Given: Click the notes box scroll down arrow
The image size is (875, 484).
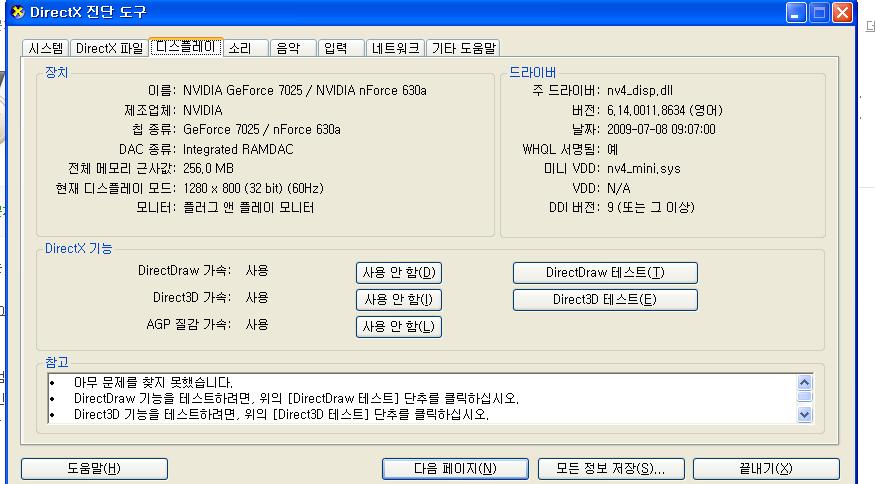Looking at the screenshot, I should (x=804, y=414).
